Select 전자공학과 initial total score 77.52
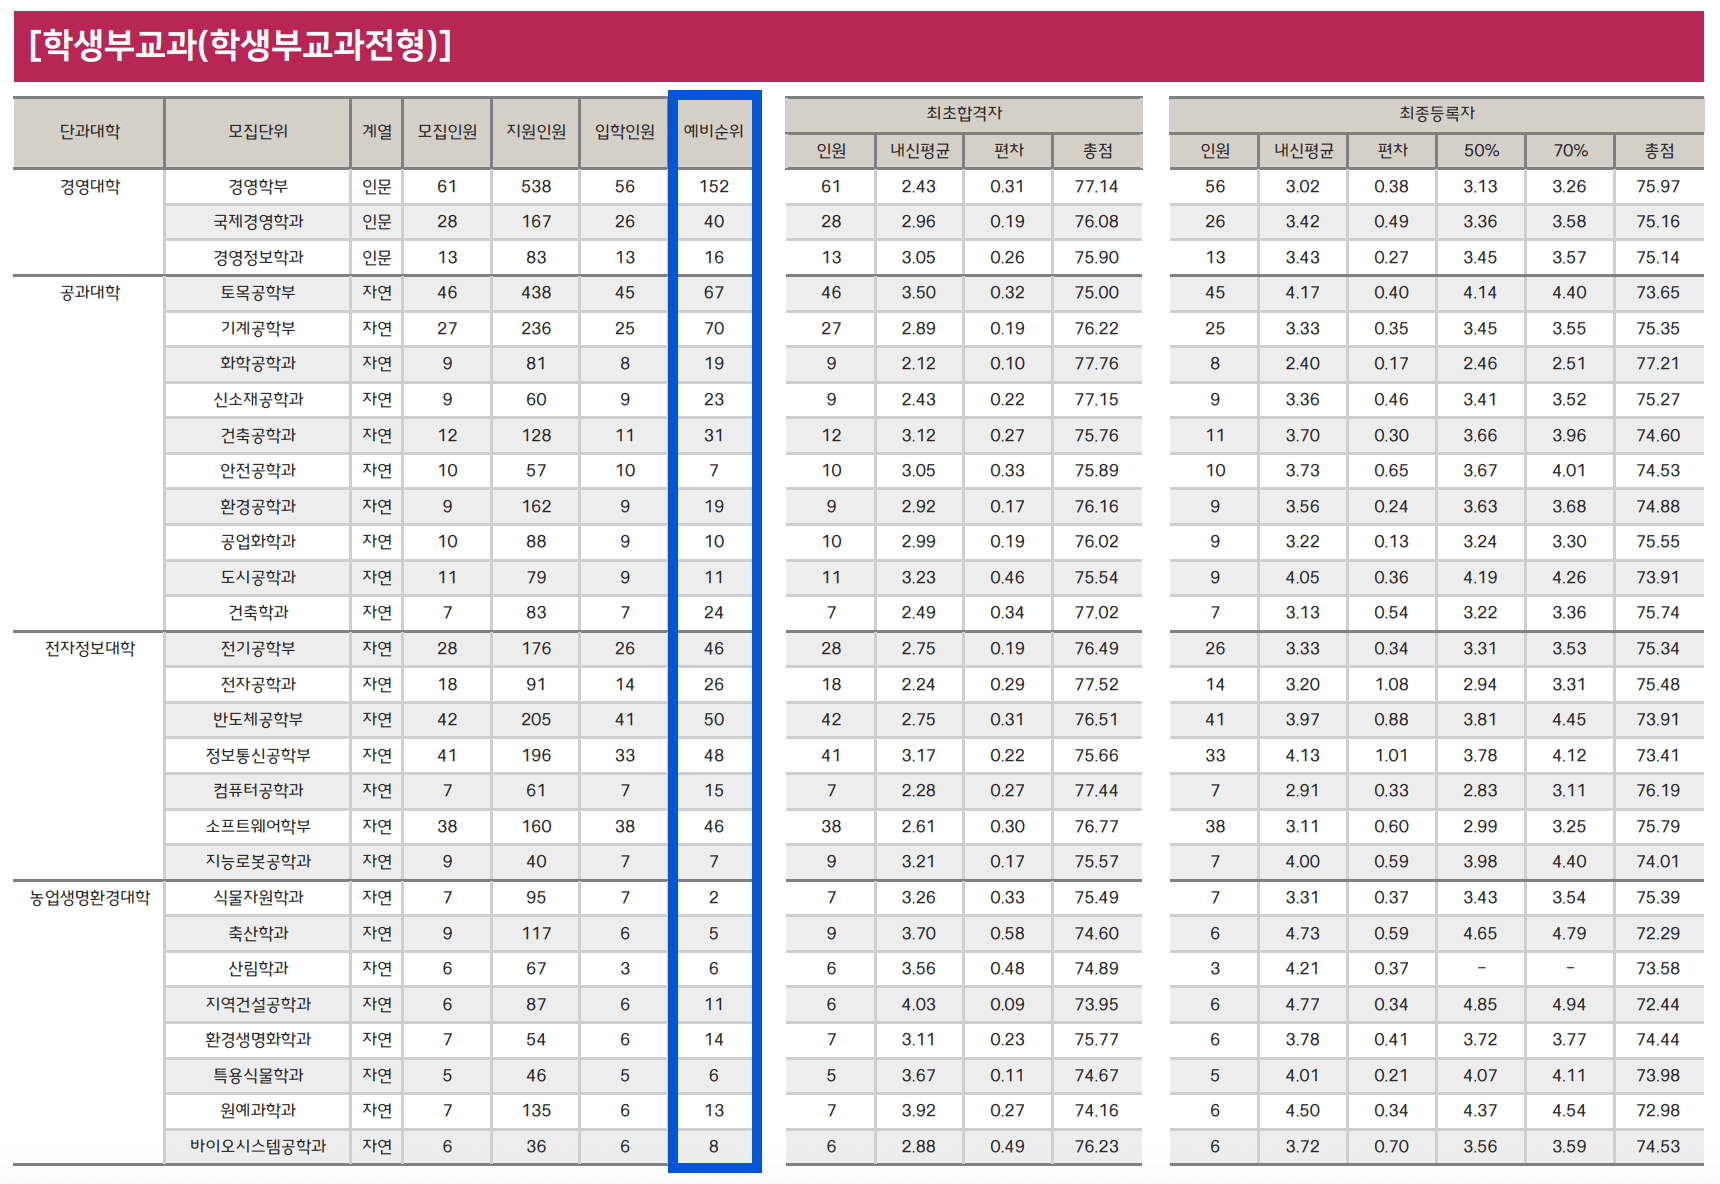 1097,685
